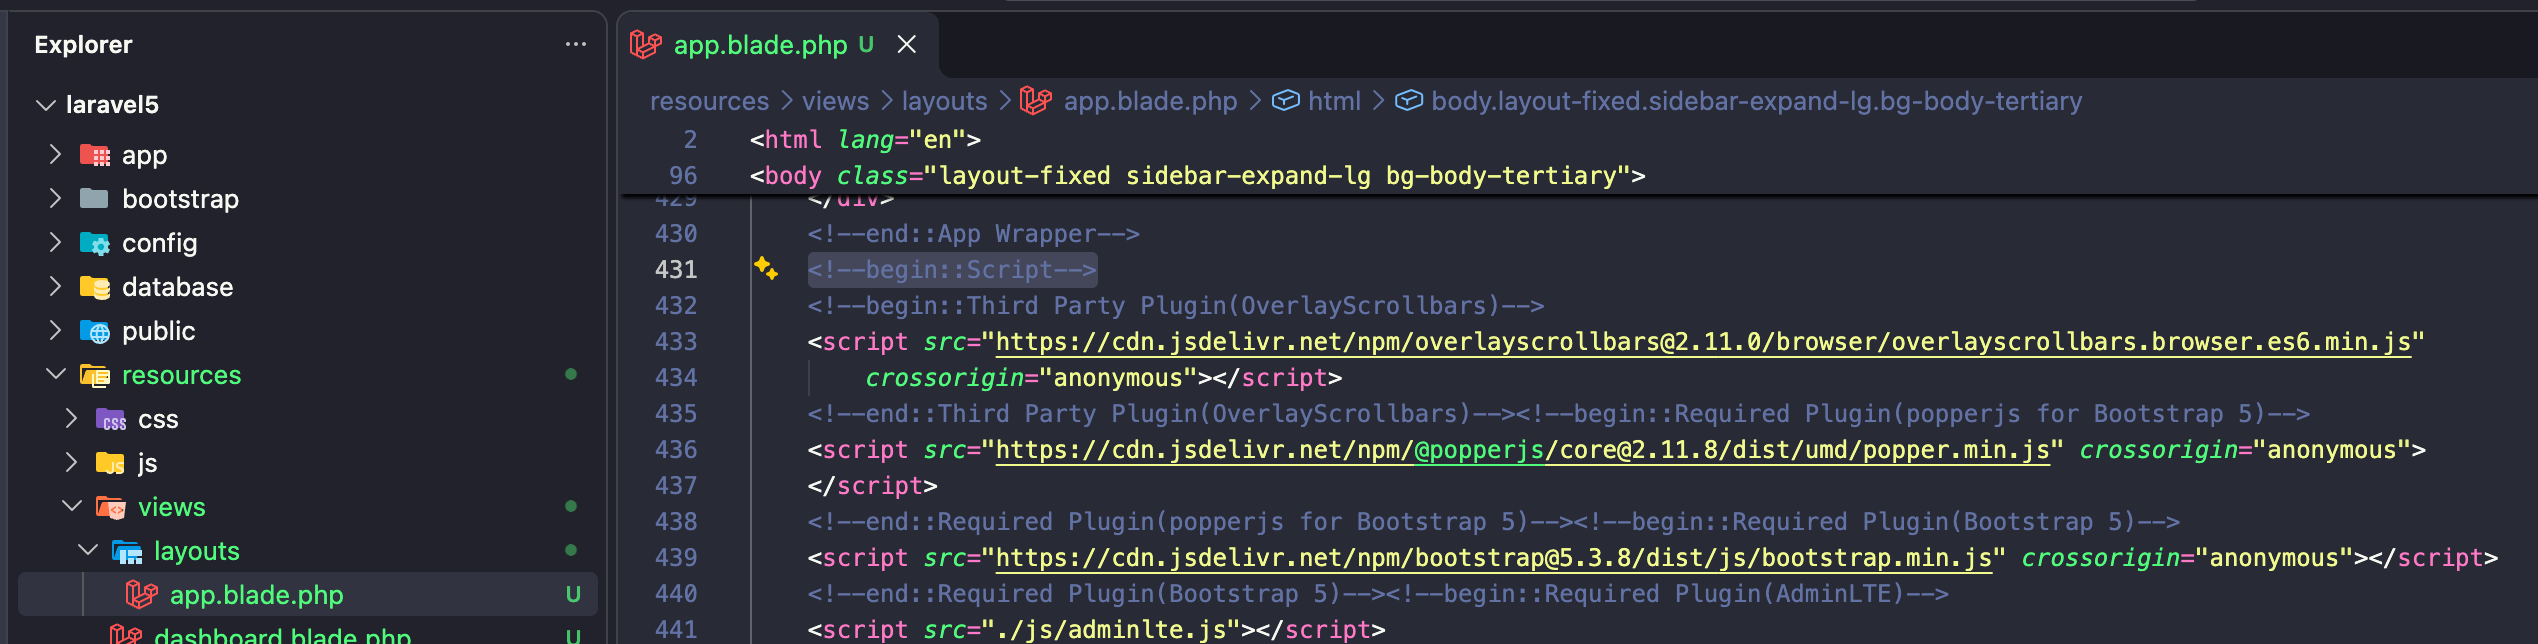
Task: Click the begin::Script comment on line 431
Action: click(952, 270)
